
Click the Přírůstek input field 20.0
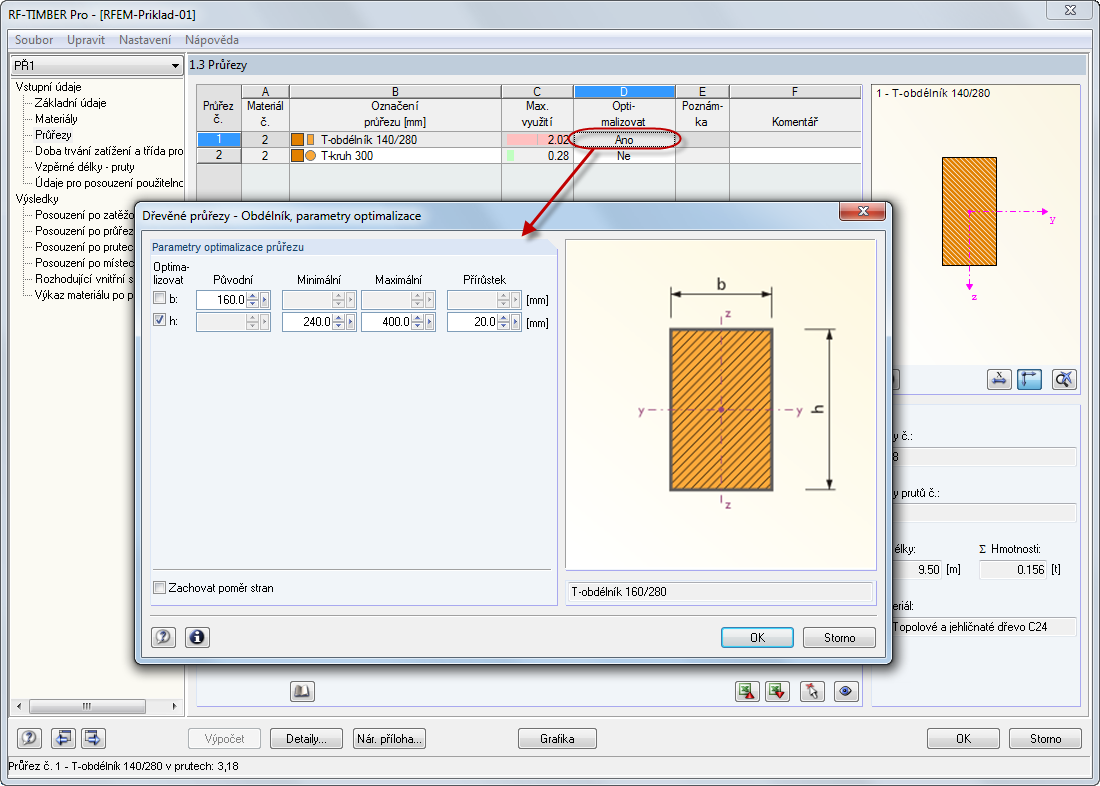coord(472,322)
